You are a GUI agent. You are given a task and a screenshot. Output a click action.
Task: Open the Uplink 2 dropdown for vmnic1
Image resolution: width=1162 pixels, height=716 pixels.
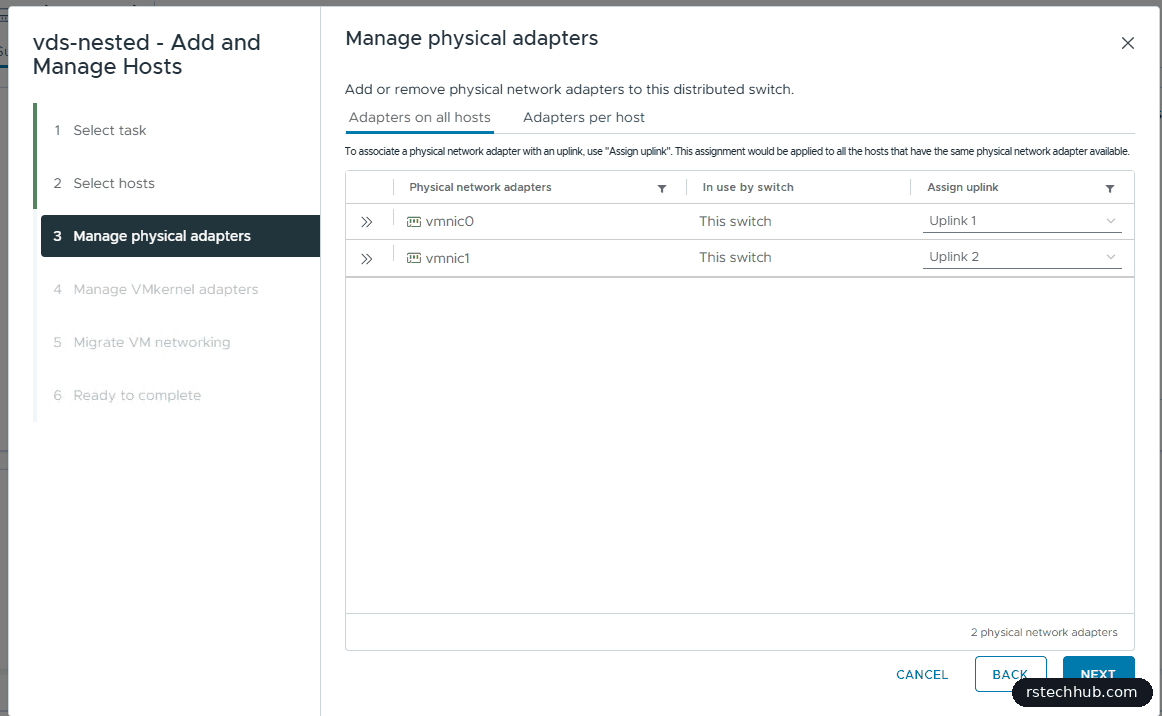[x=1022, y=256]
